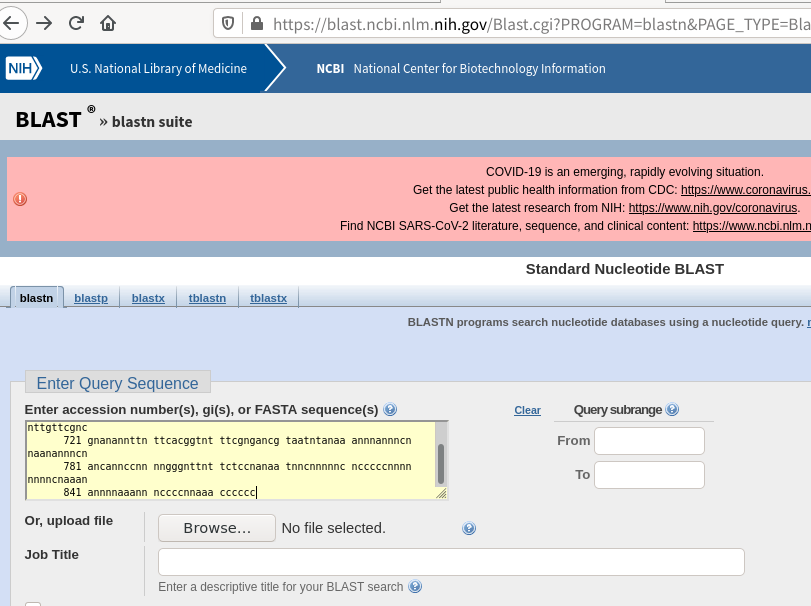Open the NIH coronavirus research link
The image size is (811, 606).
pyautogui.click(x=713, y=208)
